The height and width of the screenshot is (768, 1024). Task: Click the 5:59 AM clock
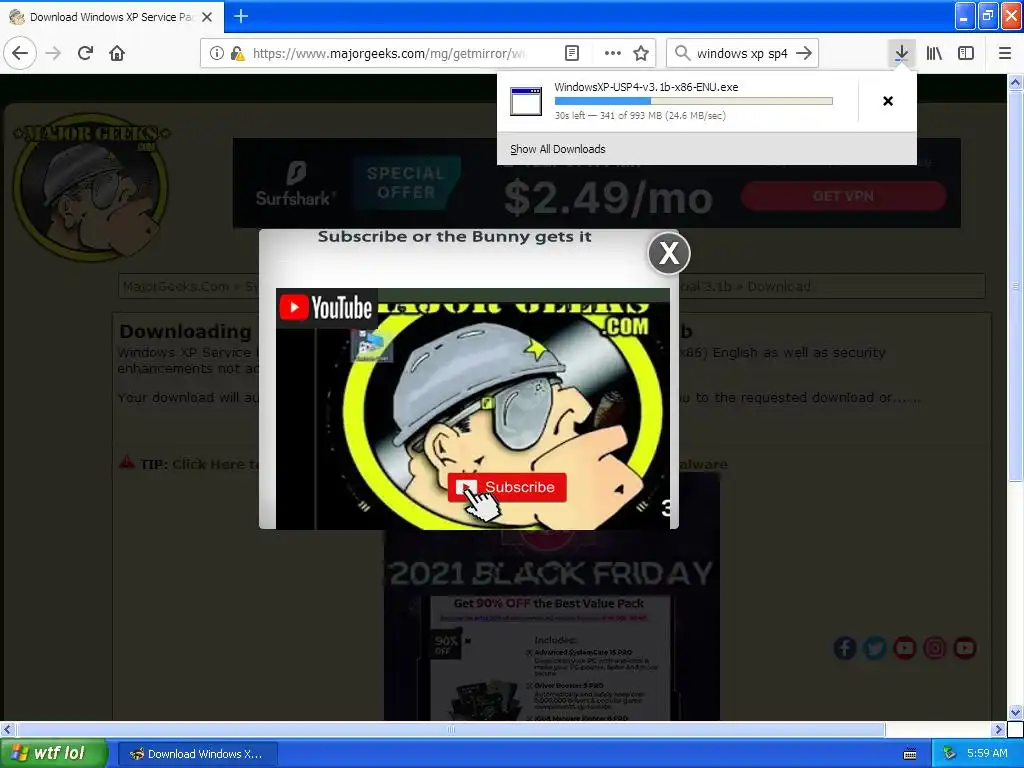tap(987, 754)
